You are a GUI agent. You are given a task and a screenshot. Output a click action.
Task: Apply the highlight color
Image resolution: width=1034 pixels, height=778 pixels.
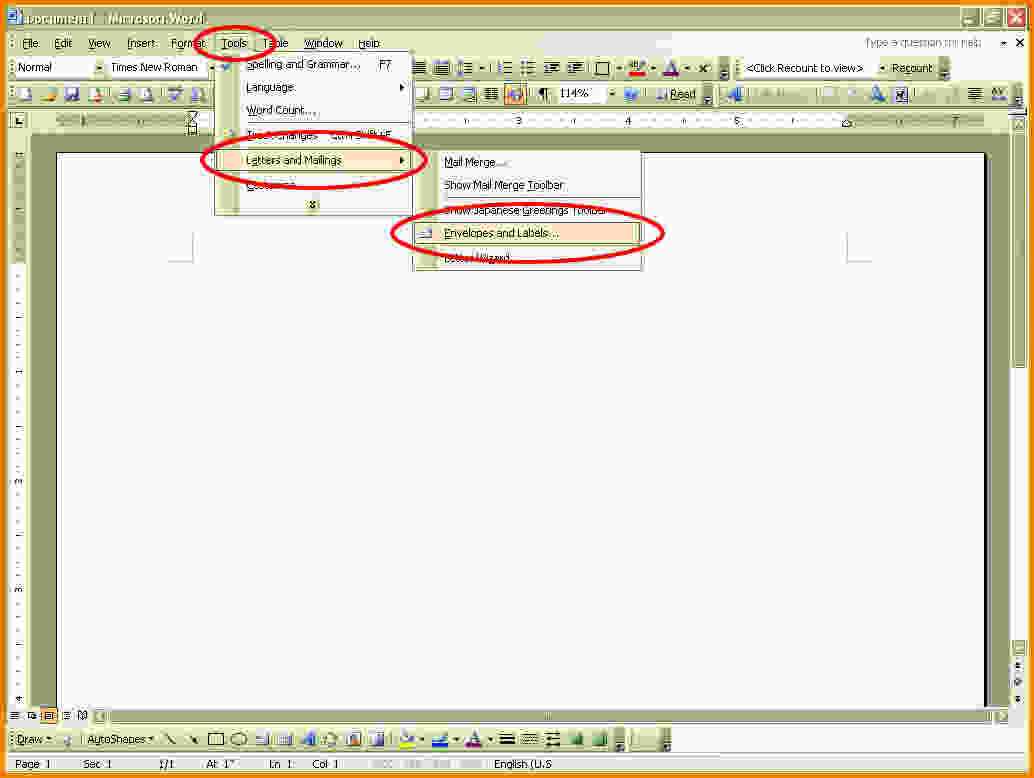tap(637, 67)
